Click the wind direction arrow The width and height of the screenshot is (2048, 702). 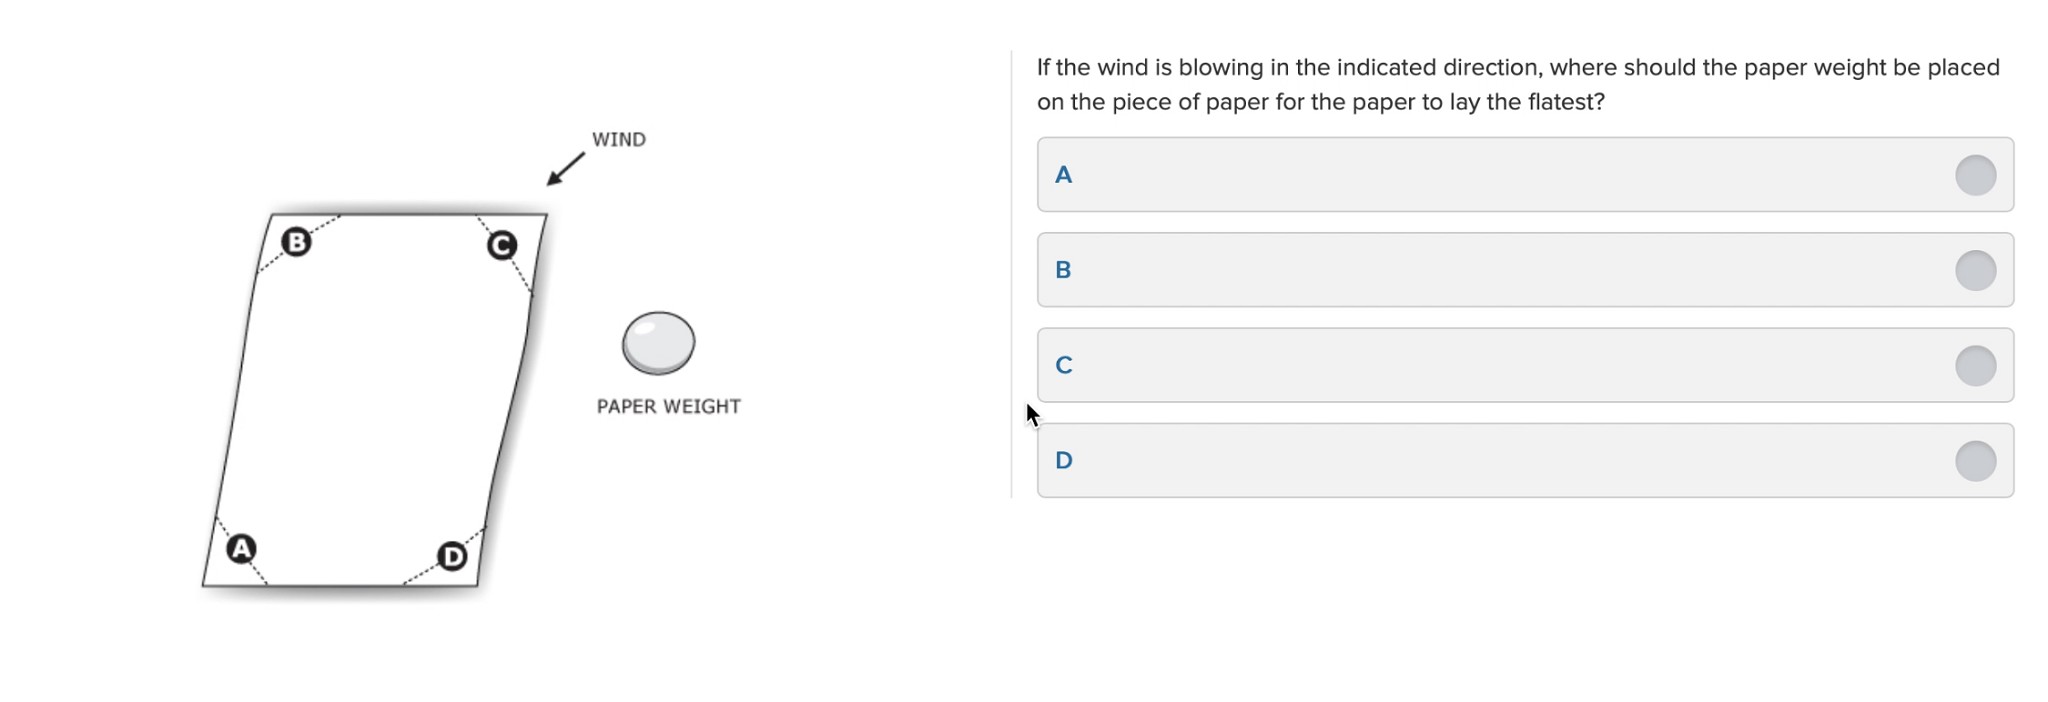coord(565,168)
